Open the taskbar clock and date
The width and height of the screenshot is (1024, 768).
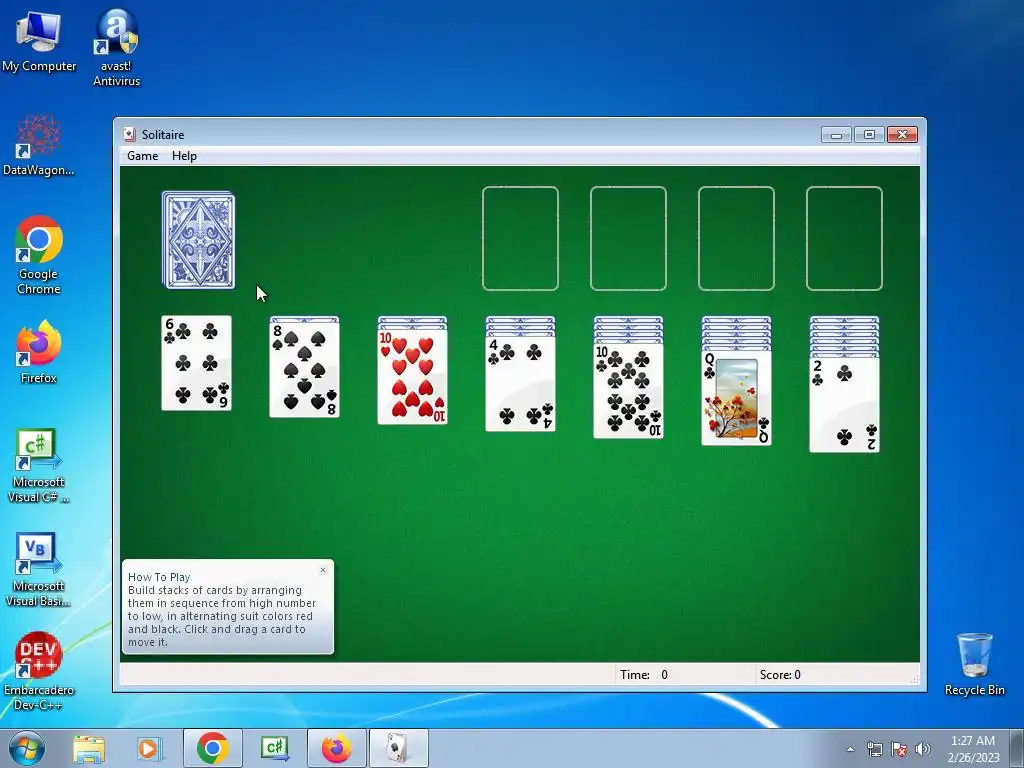(973, 749)
